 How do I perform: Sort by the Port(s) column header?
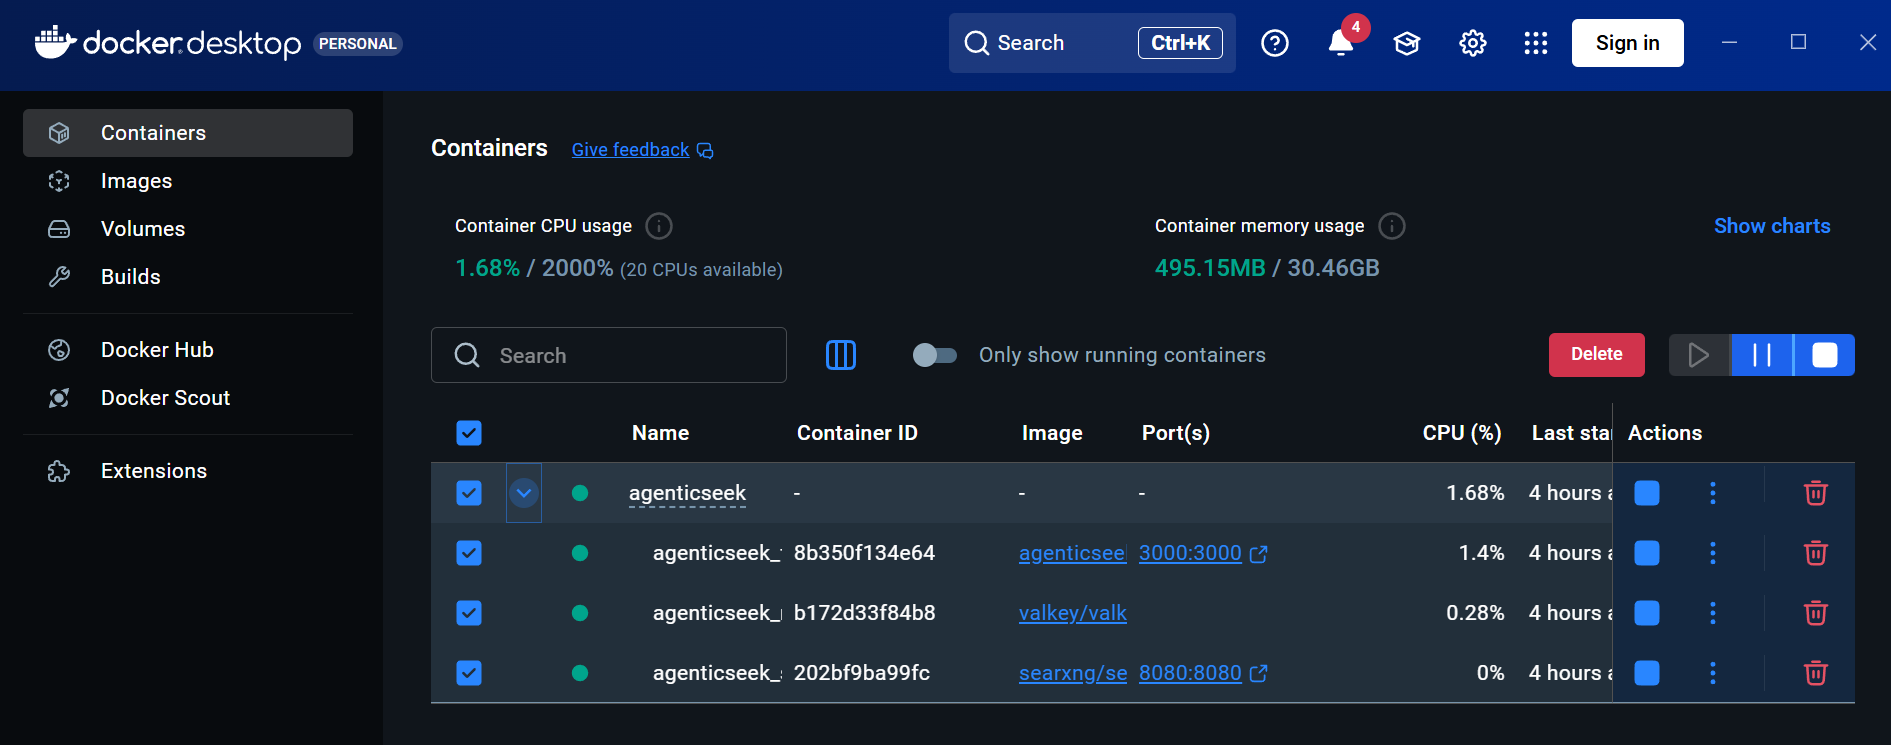click(1176, 433)
